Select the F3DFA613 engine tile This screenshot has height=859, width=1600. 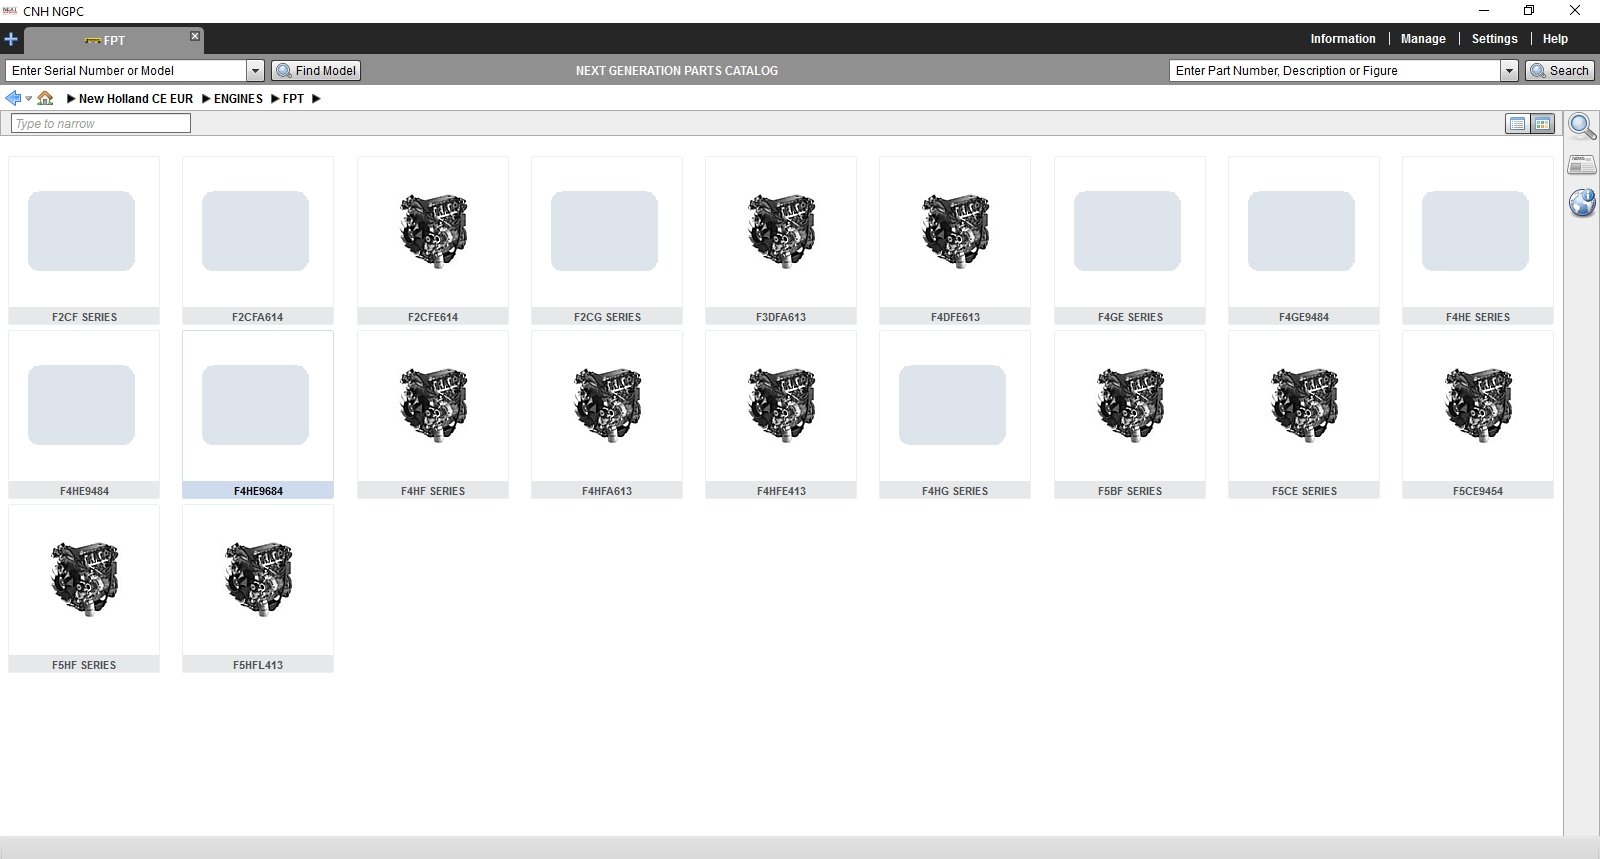781,240
